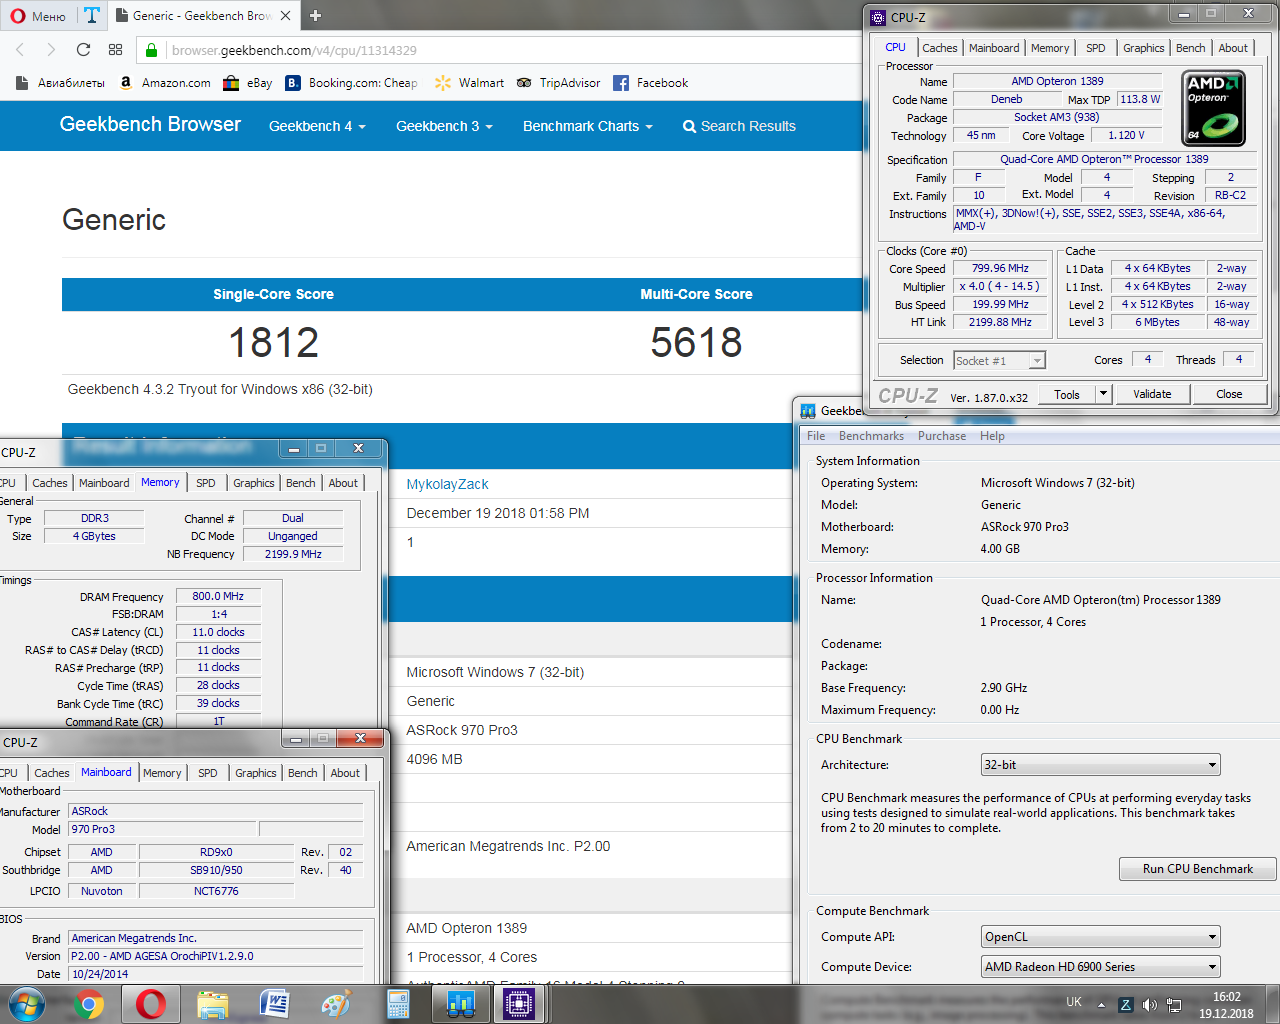Reload the Geekbench page
The width and height of the screenshot is (1280, 1024).
pos(83,50)
